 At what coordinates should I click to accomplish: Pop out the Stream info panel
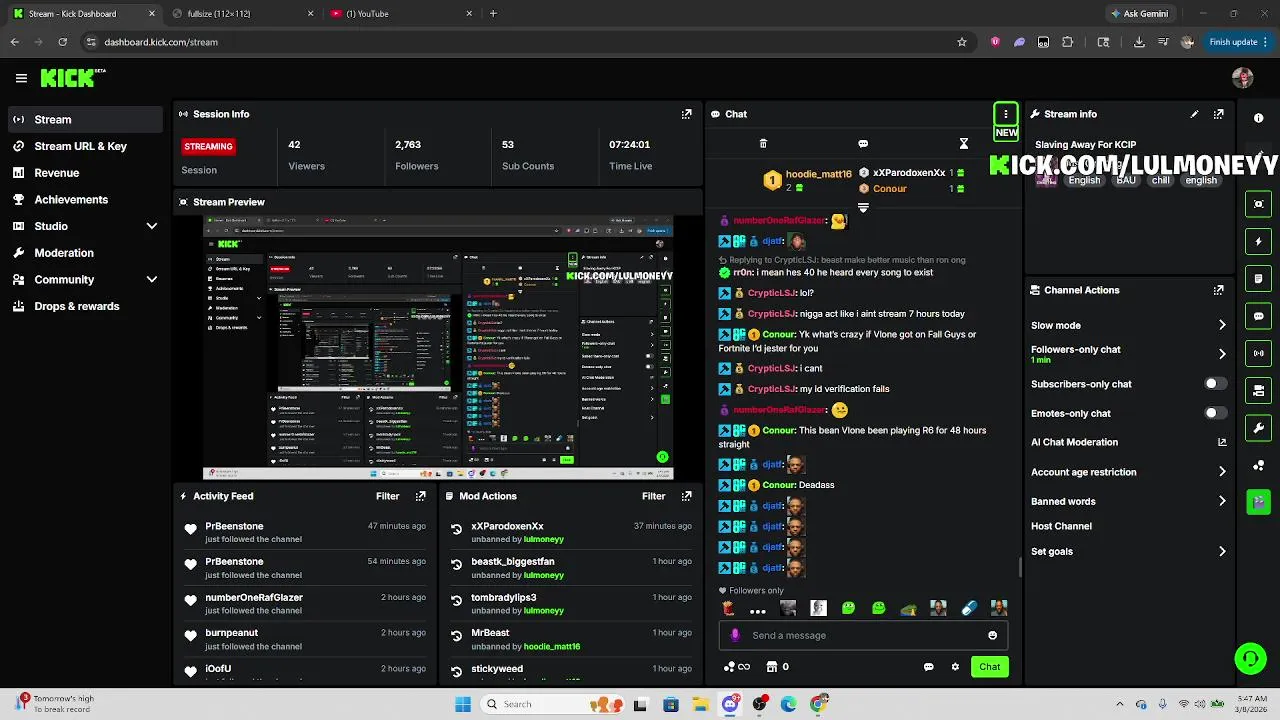point(1218,114)
